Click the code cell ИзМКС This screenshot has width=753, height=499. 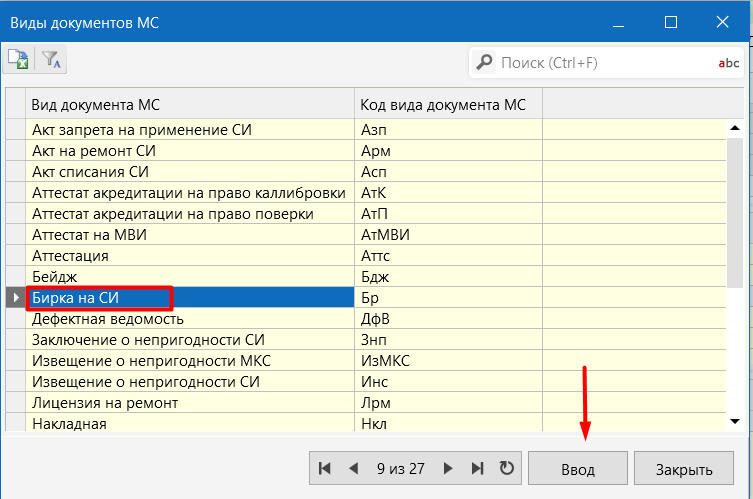tap(449, 361)
